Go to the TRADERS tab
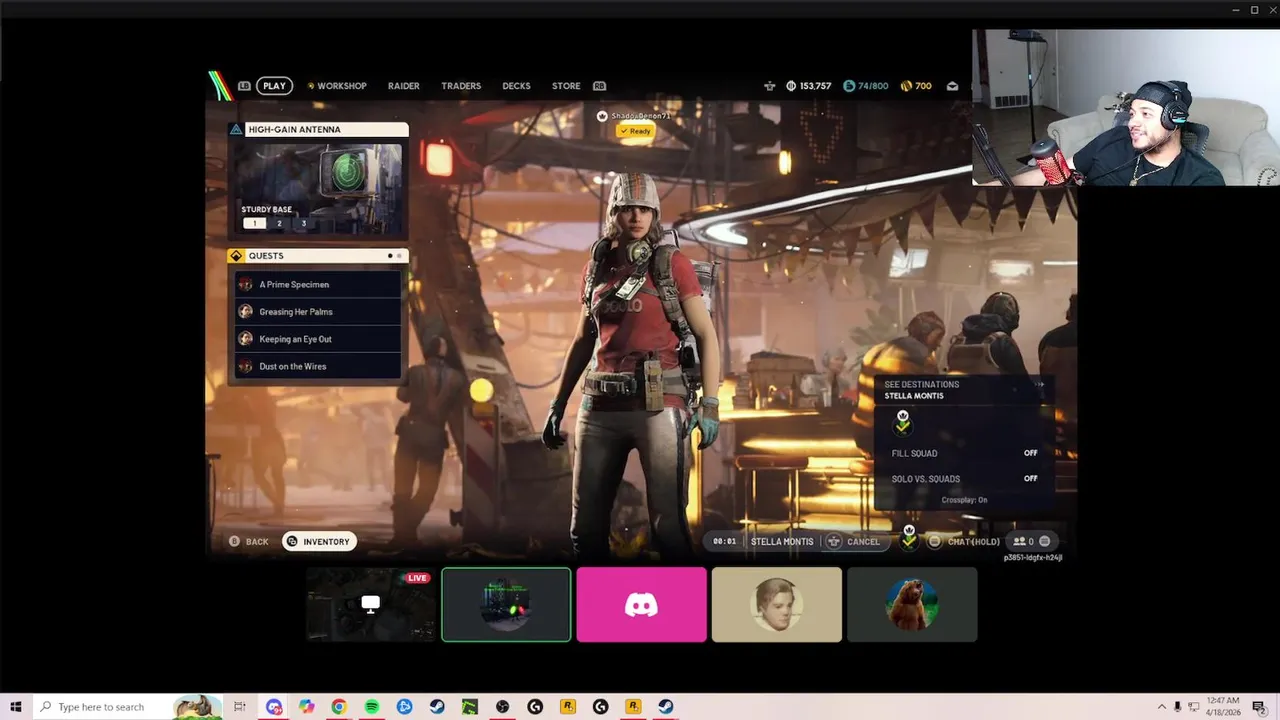 (461, 86)
